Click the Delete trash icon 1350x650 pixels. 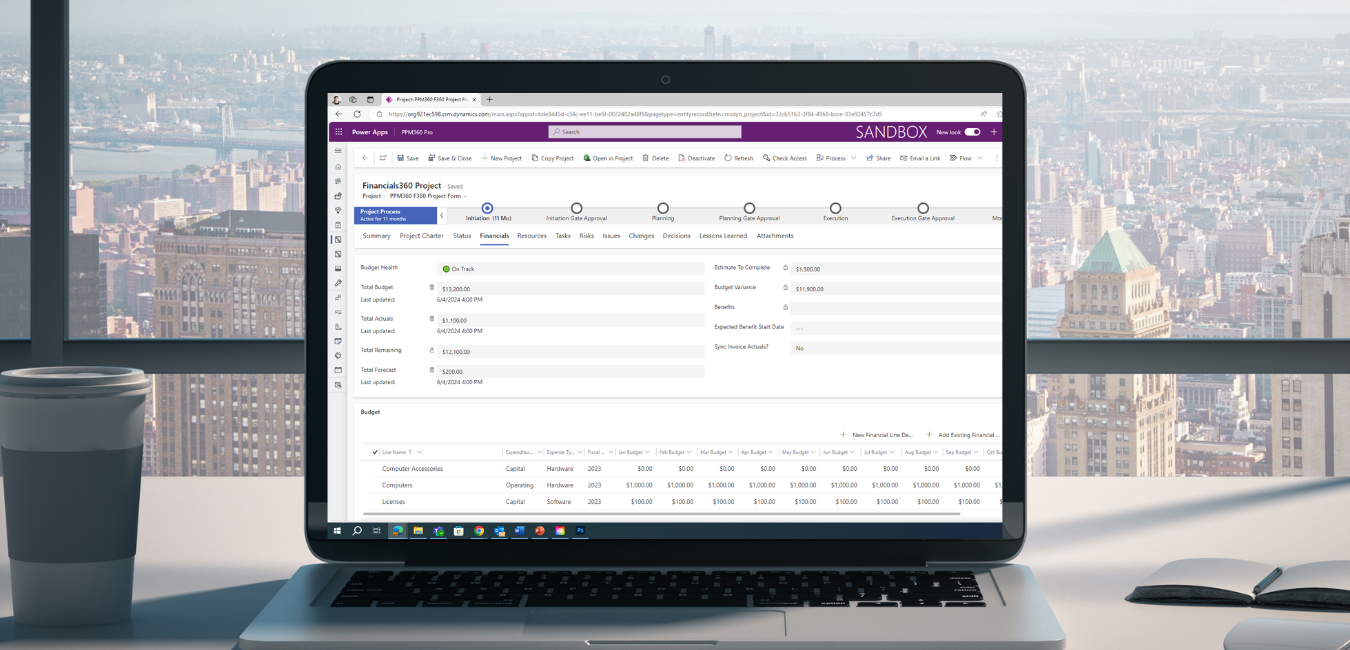646,158
